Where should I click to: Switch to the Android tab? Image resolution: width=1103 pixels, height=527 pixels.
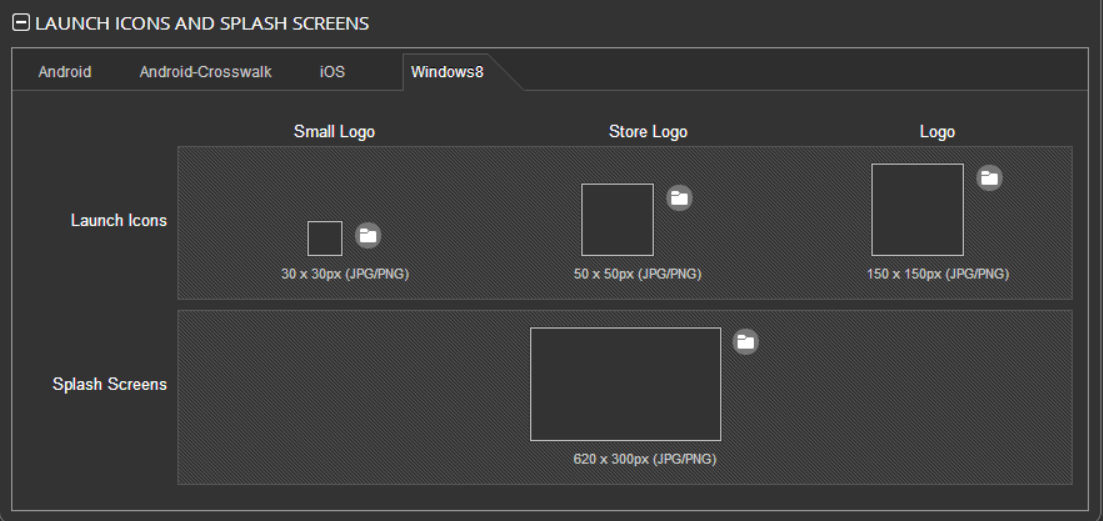[x=65, y=72]
